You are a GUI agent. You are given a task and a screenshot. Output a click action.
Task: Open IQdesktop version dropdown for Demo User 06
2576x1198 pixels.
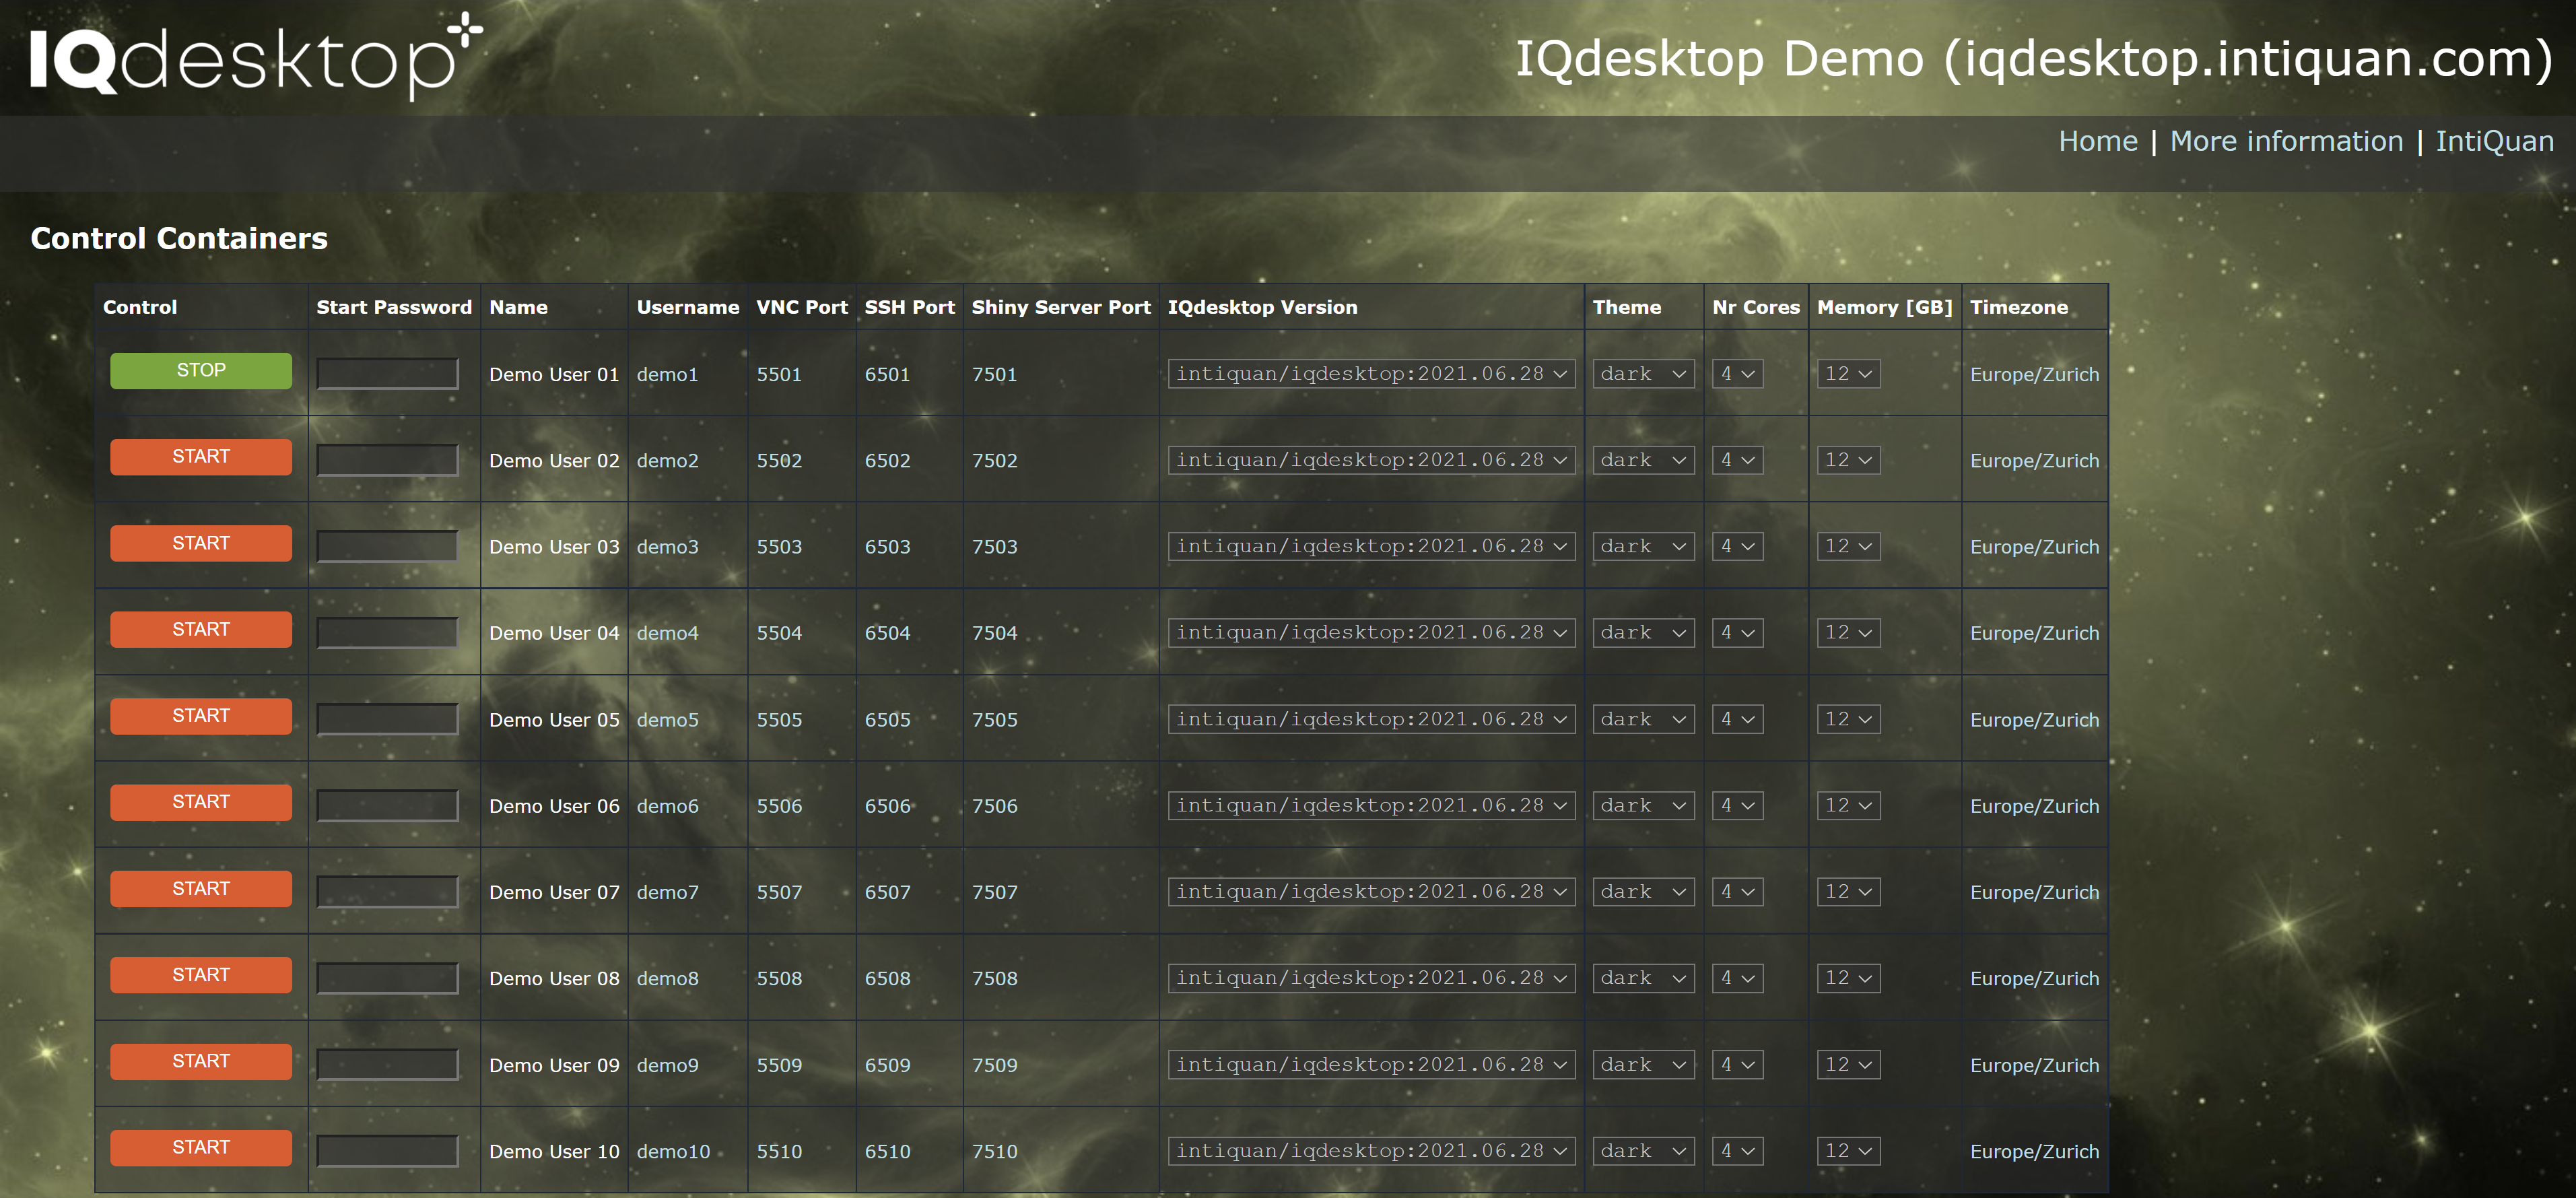pos(1371,806)
